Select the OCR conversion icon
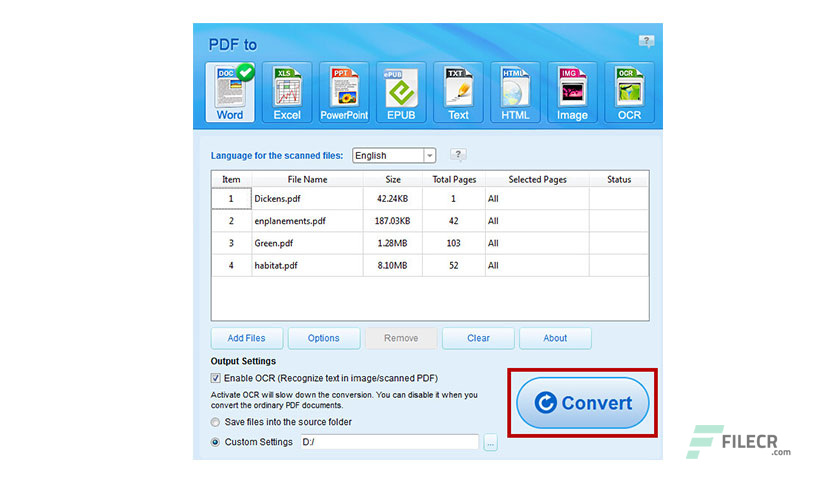Screen dimensions: 836x484 (629, 92)
